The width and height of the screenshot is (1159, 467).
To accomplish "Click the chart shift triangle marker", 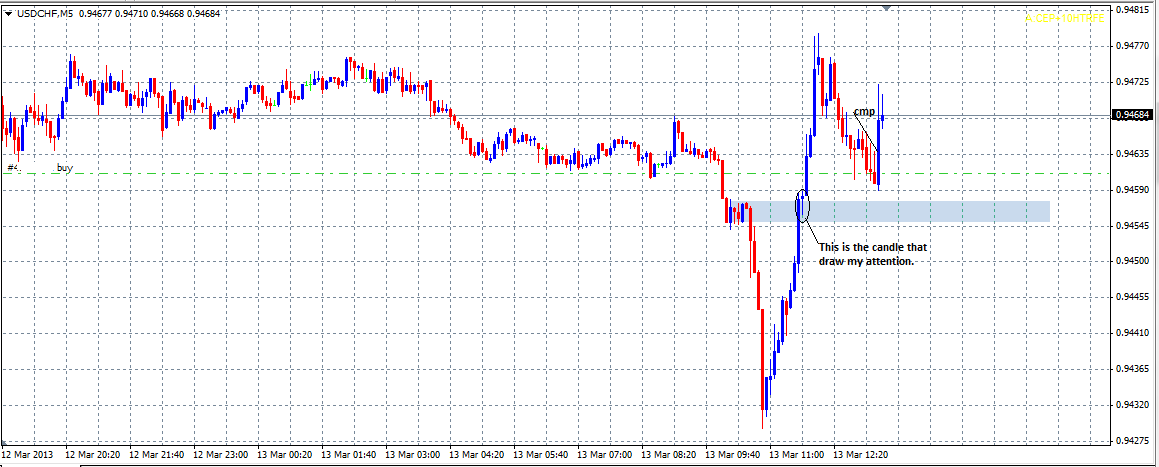I will click(x=886, y=8).
